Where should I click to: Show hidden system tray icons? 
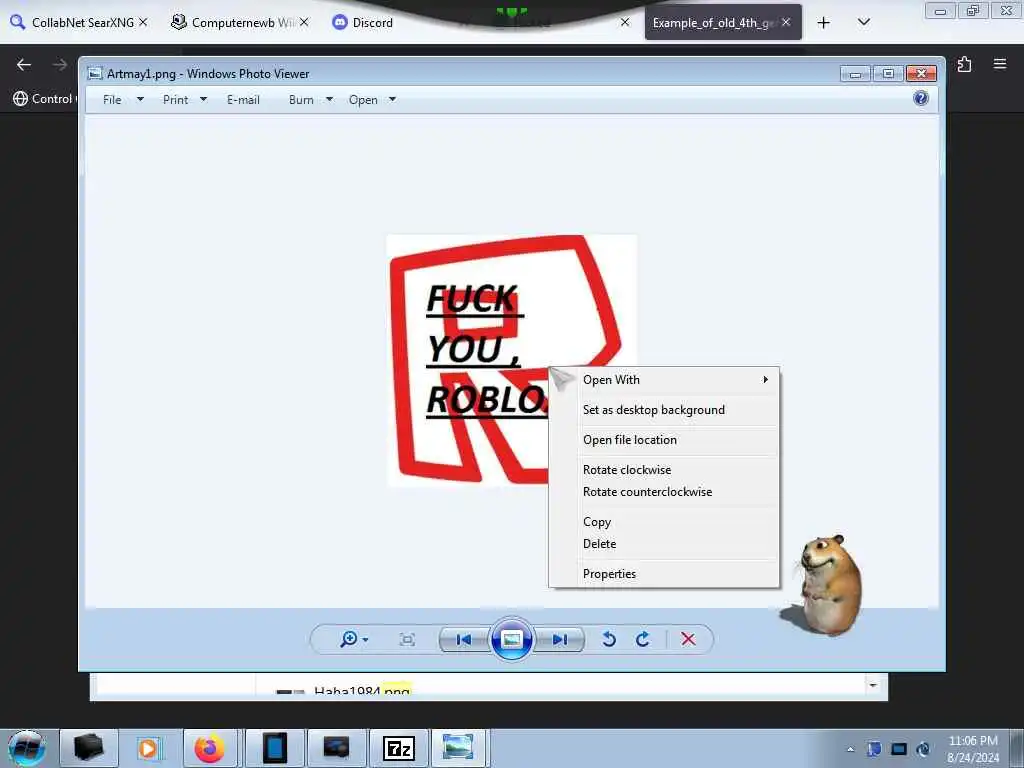coord(850,749)
